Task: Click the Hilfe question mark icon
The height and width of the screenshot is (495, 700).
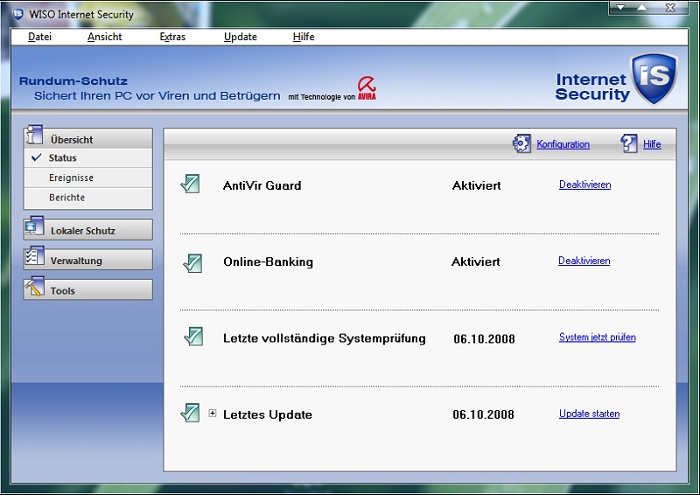Action: click(x=629, y=144)
